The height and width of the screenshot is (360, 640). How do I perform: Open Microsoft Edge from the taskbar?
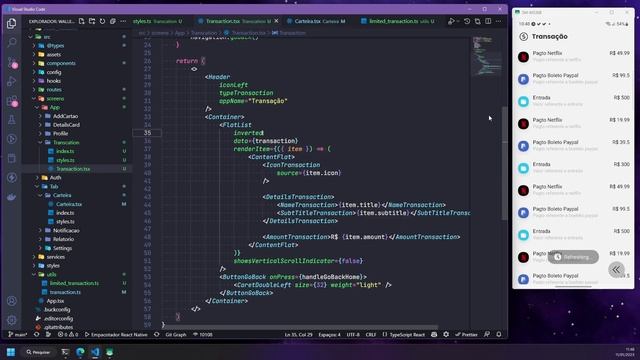(80, 352)
